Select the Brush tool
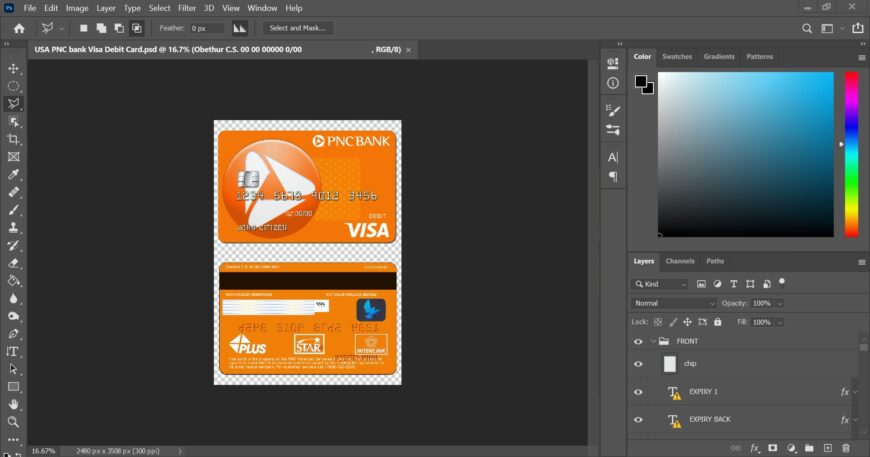The height and width of the screenshot is (457, 870). click(13, 210)
